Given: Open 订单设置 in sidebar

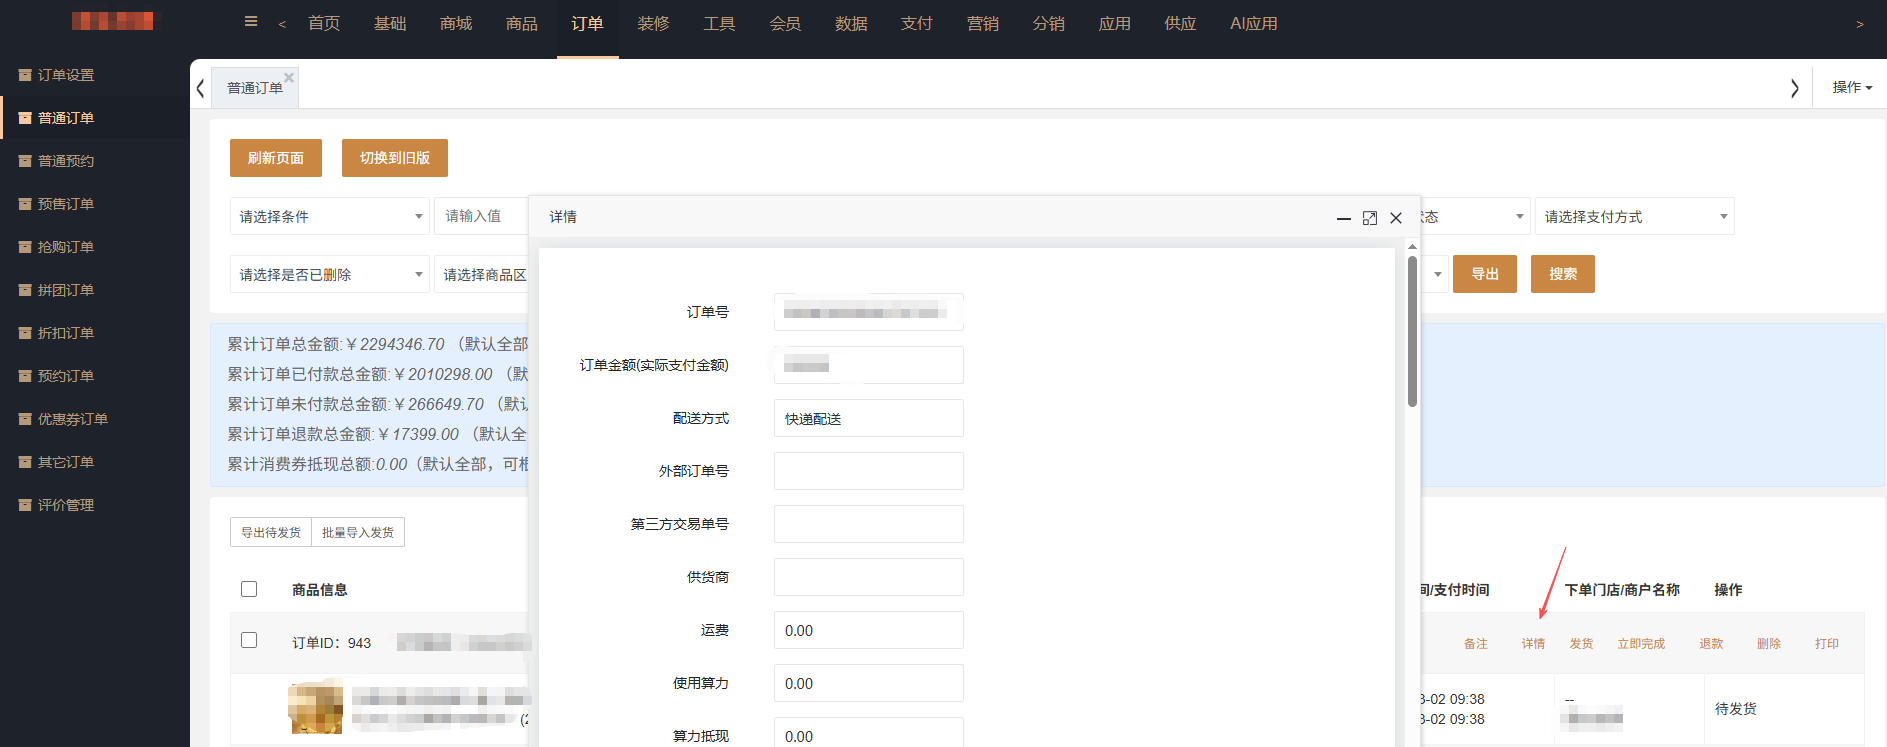Looking at the screenshot, I should tap(66, 75).
